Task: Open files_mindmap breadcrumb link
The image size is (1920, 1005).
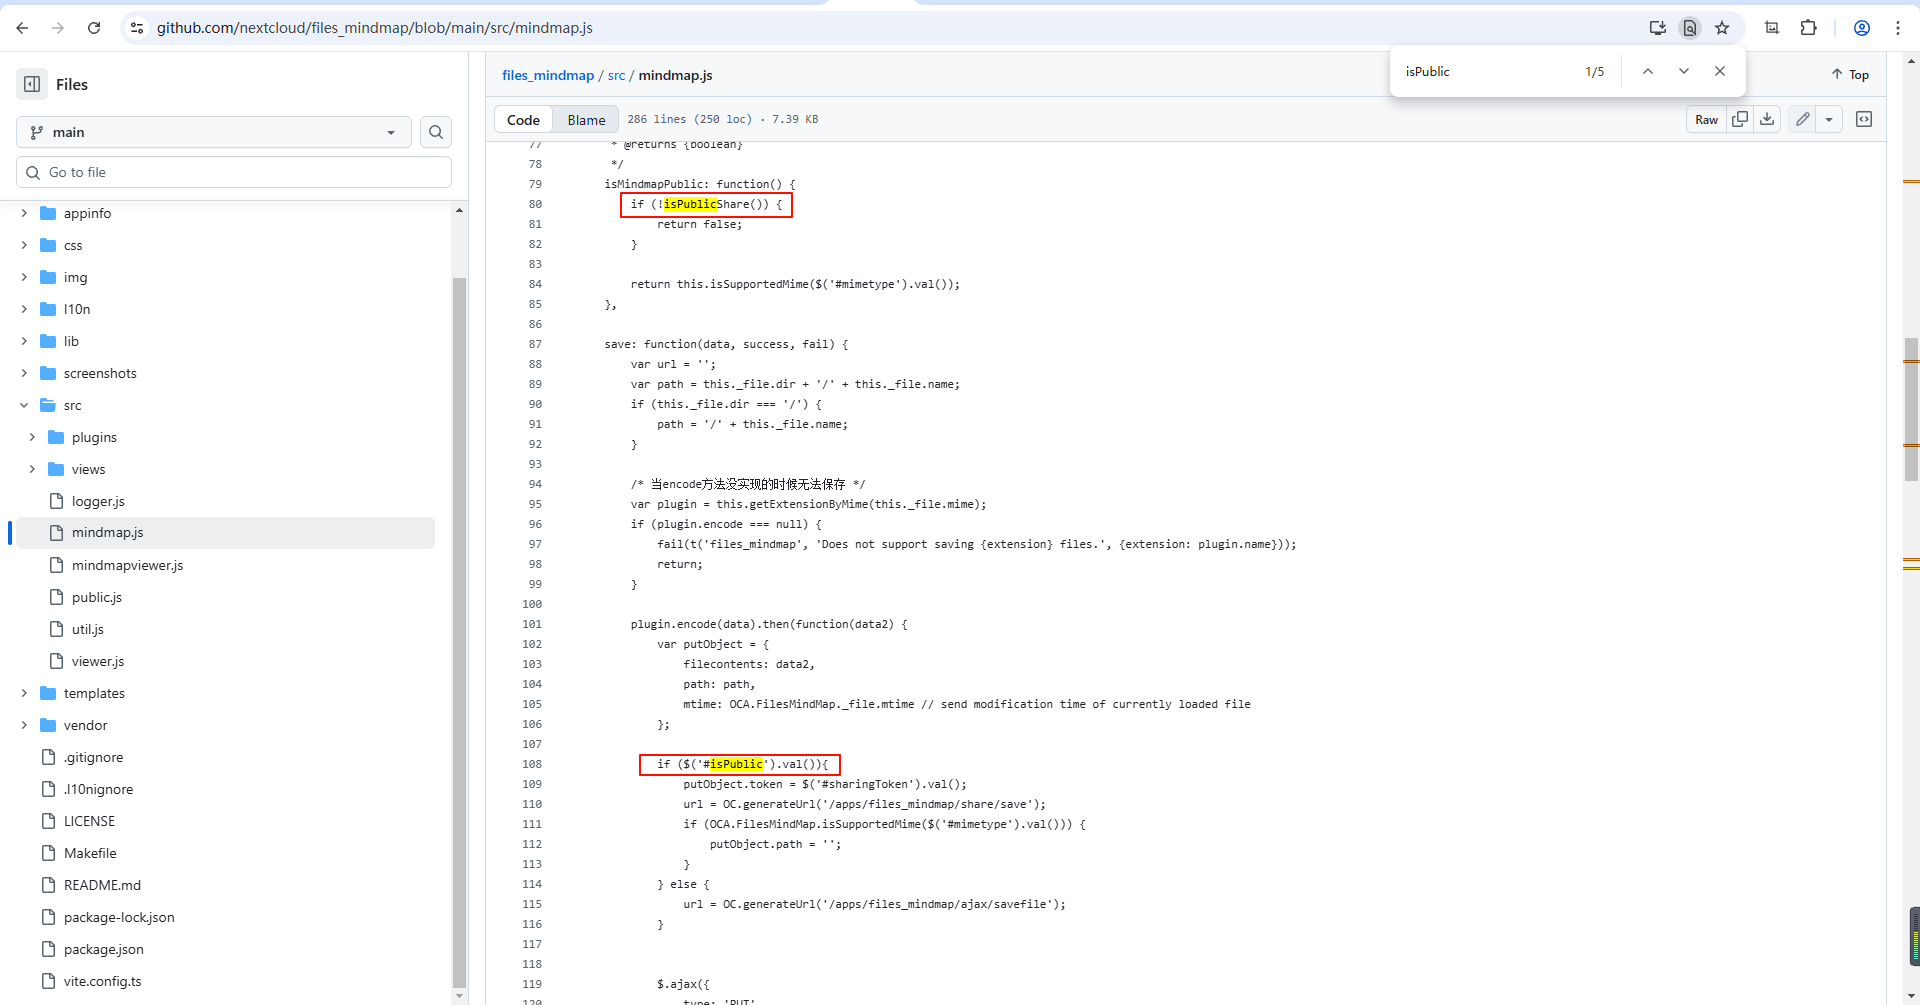Action: pos(548,75)
